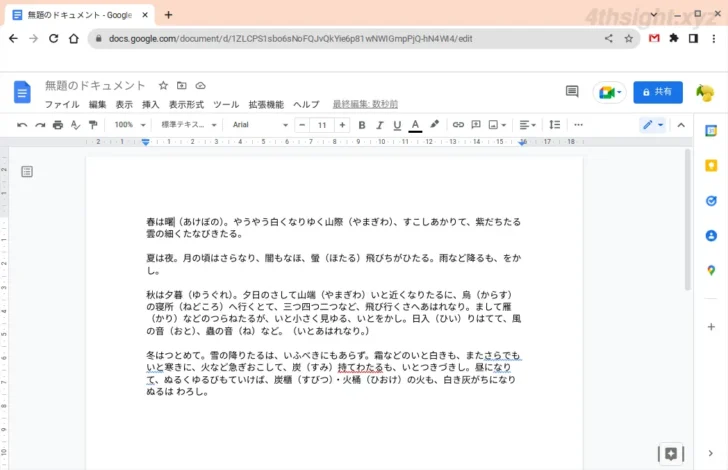This screenshot has width=728, height=470.
Task: Move document with folder icon
Action: click(182, 85)
